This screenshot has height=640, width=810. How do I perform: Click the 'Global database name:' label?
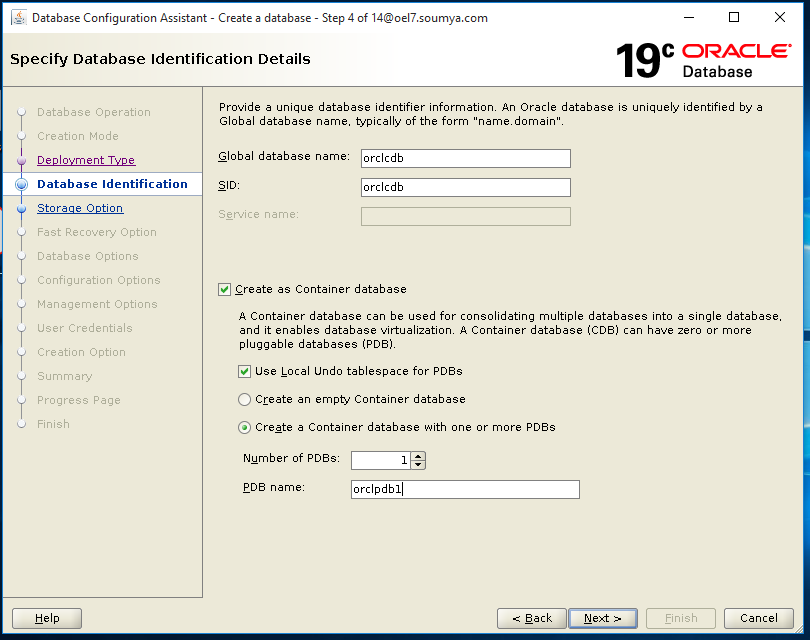[284, 156]
